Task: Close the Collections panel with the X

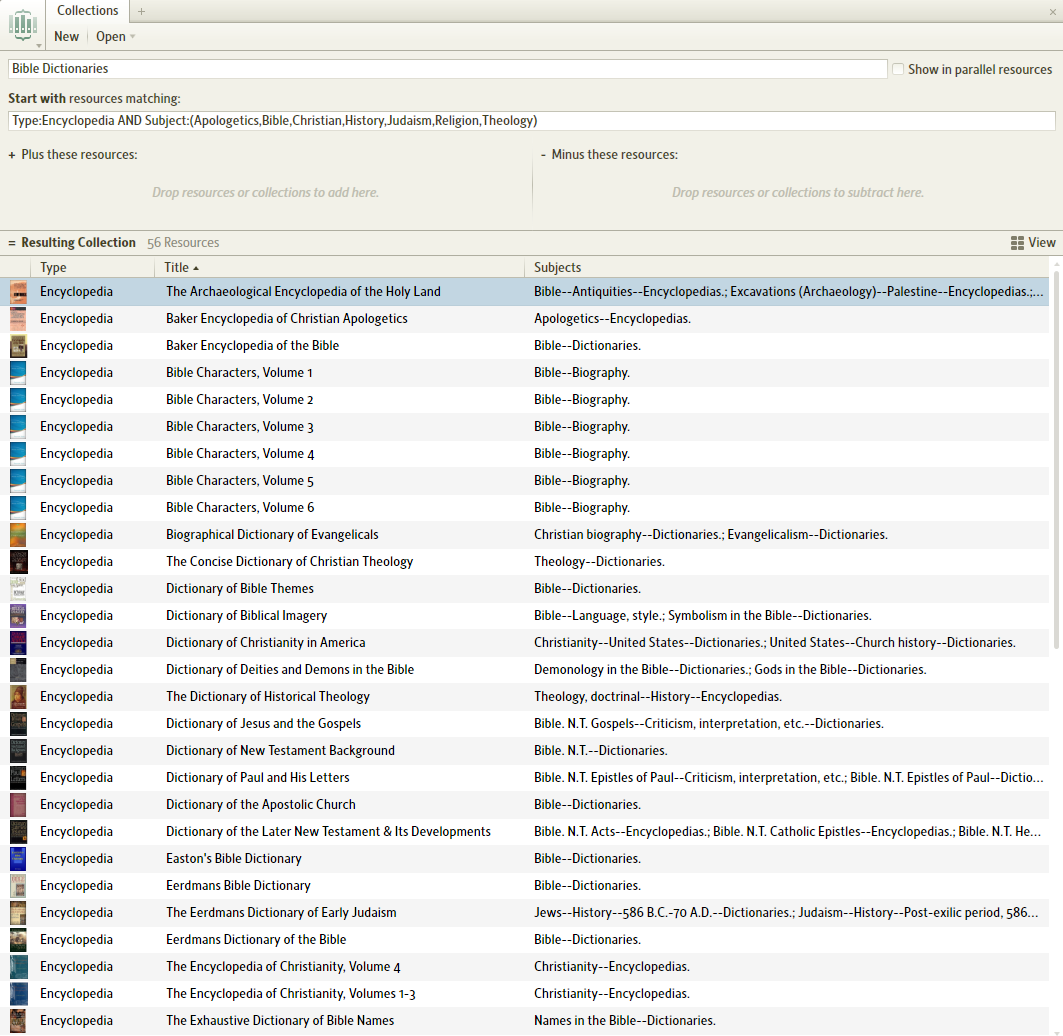Action: 1053,12
